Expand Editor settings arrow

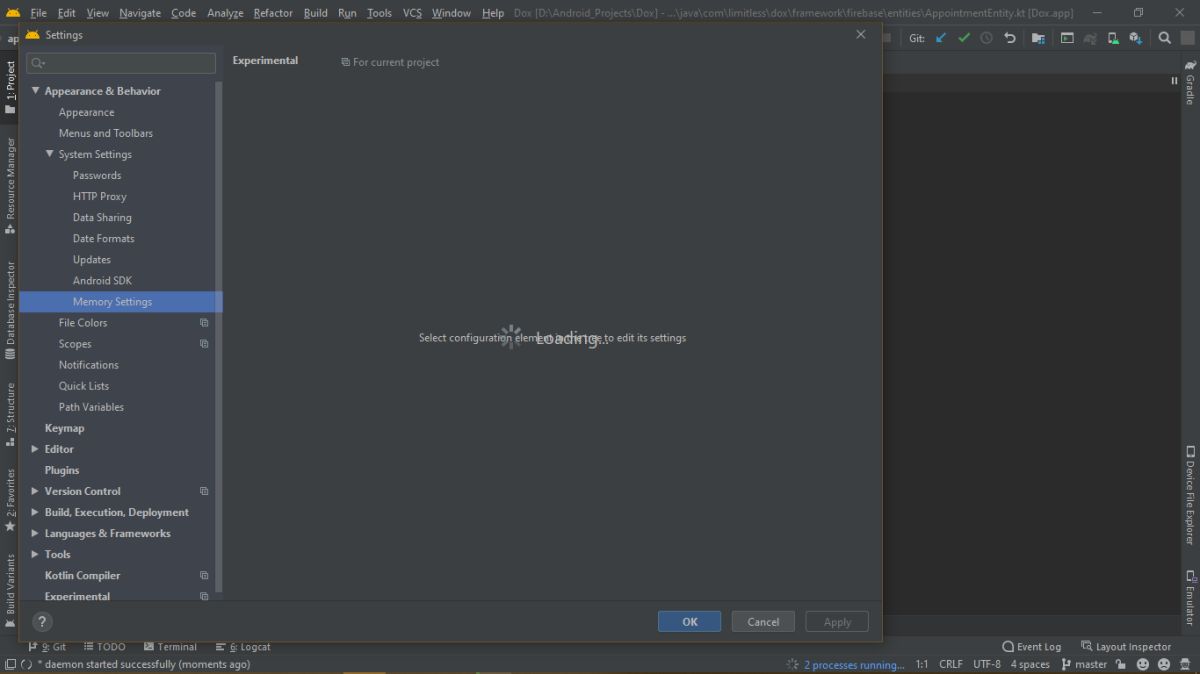35,449
